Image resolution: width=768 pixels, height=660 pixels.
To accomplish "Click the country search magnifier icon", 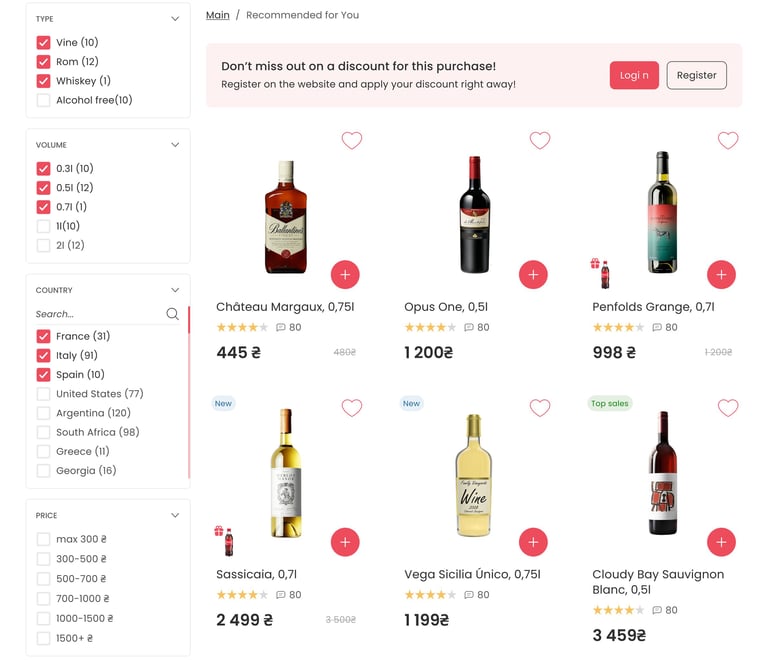I will tap(173, 314).
